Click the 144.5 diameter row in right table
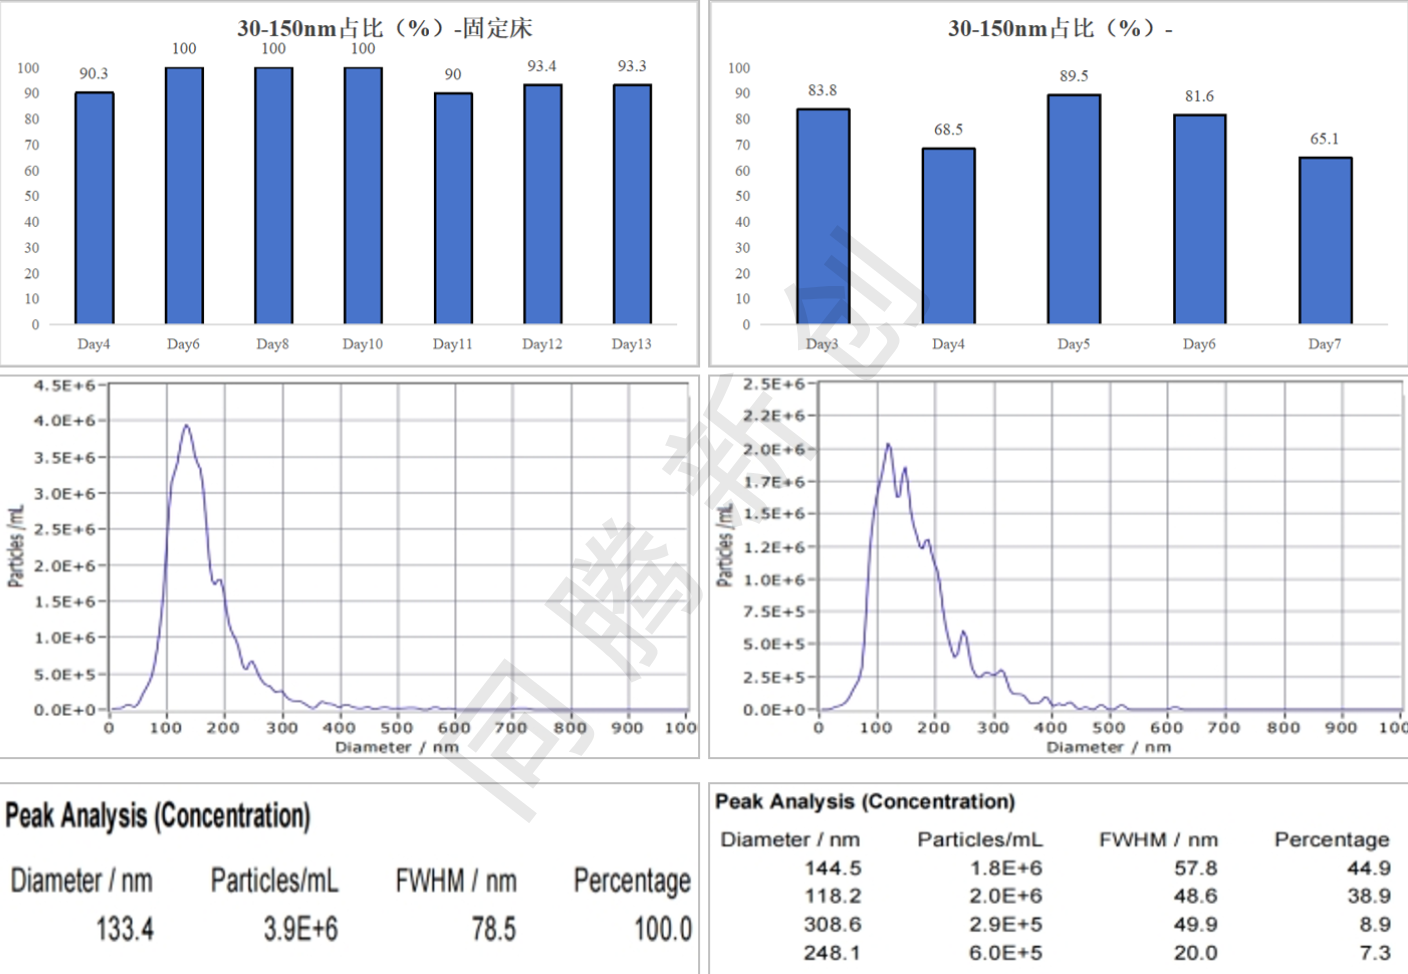This screenshot has height=974, width=1408. tap(832, 868)
